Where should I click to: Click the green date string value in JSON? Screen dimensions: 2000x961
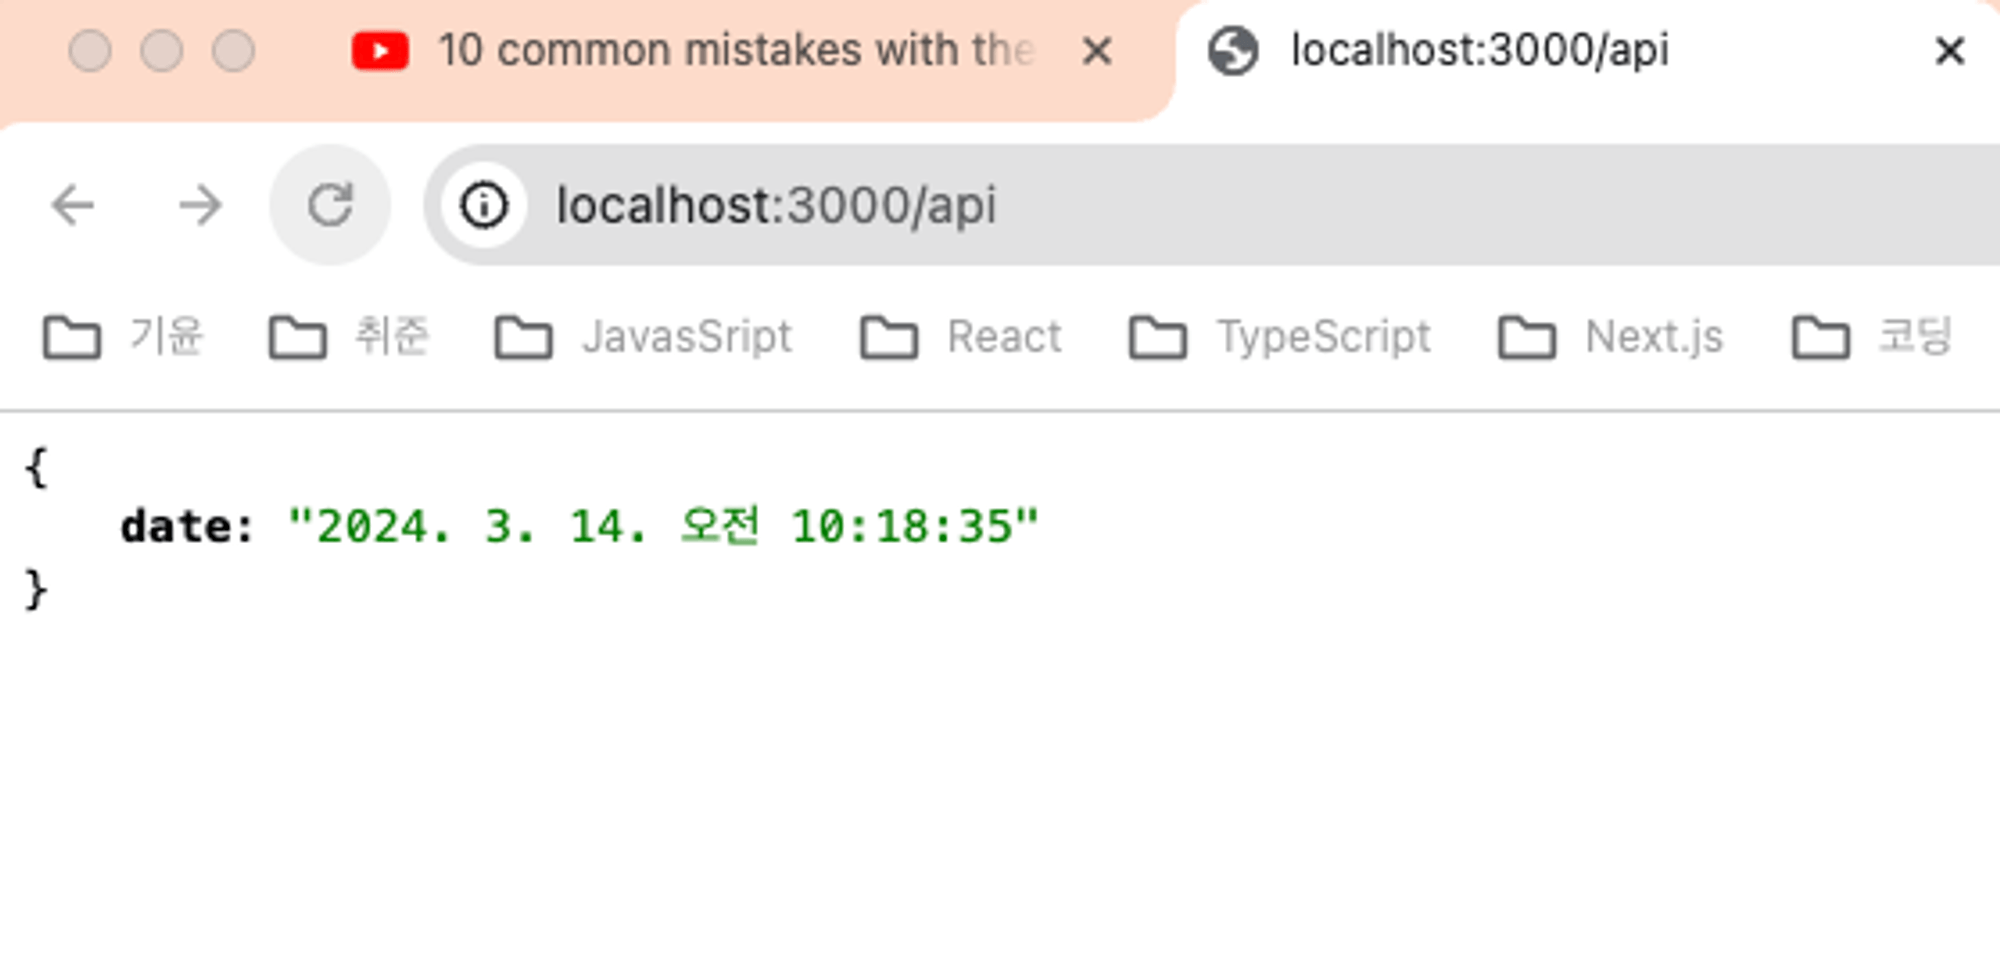coord(663,526)
